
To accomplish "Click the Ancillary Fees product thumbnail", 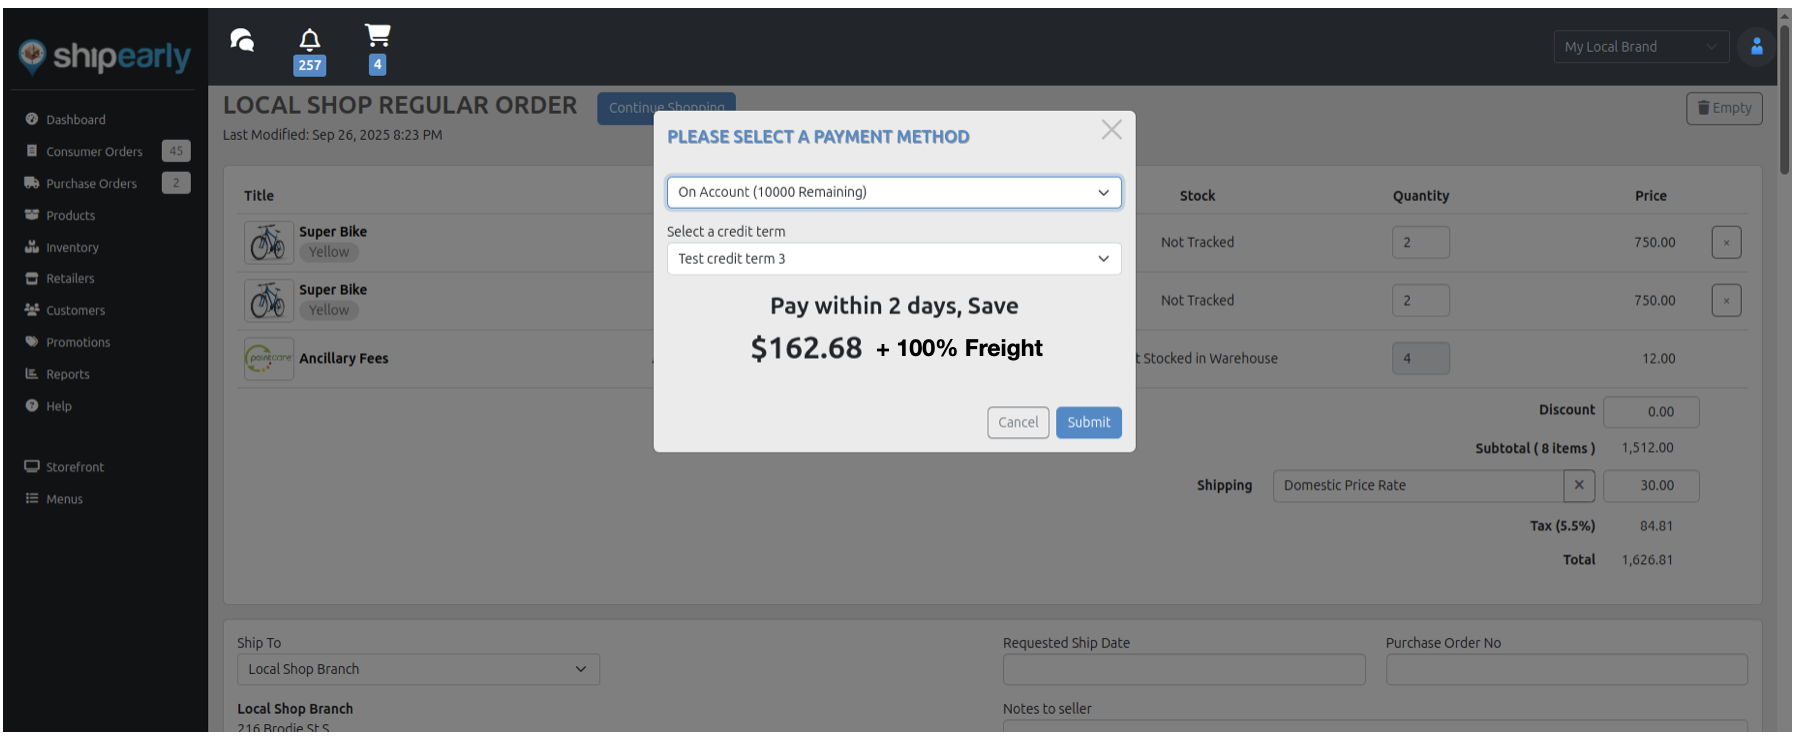I will click(x=268, y=358).
